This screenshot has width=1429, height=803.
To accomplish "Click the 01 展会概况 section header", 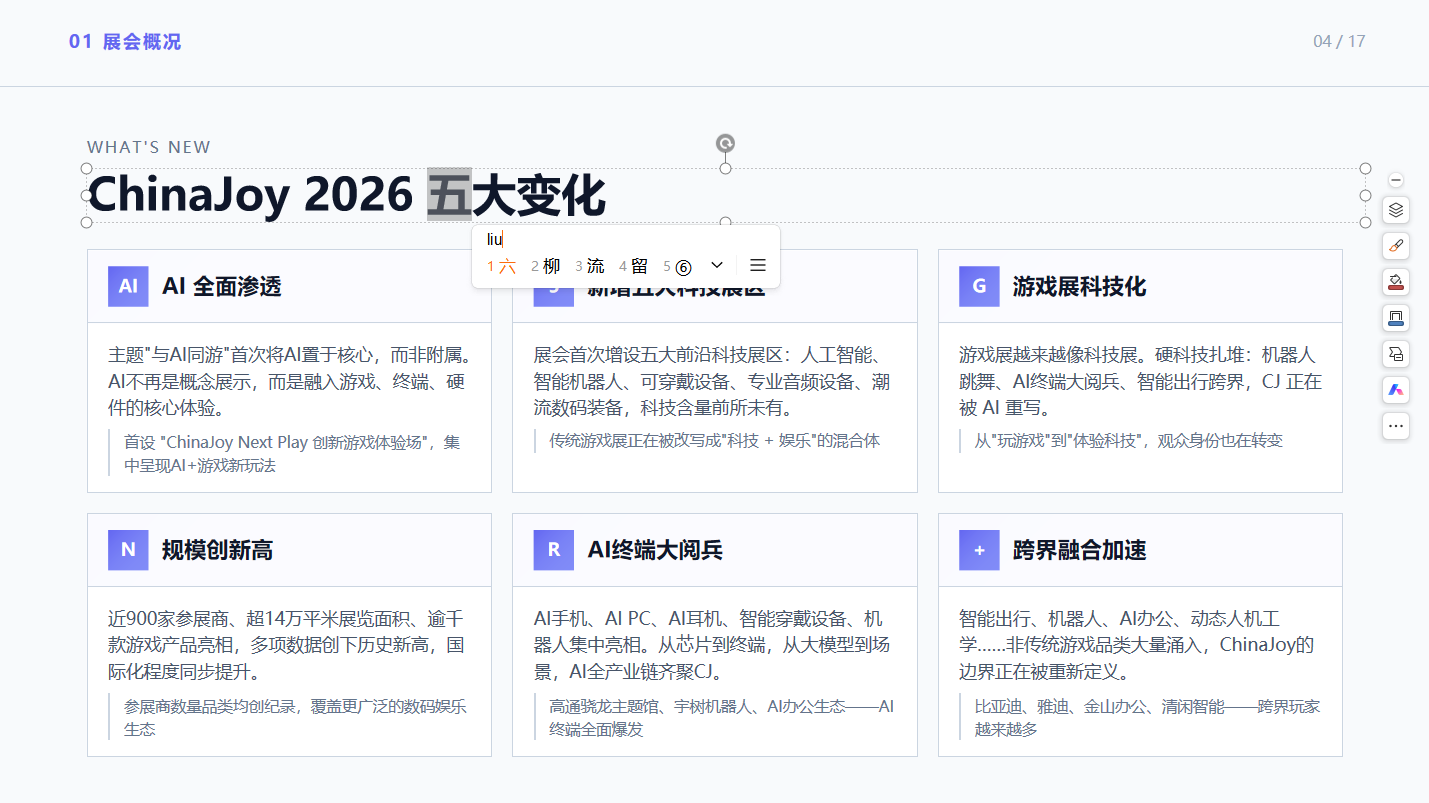I will (125, 42).
